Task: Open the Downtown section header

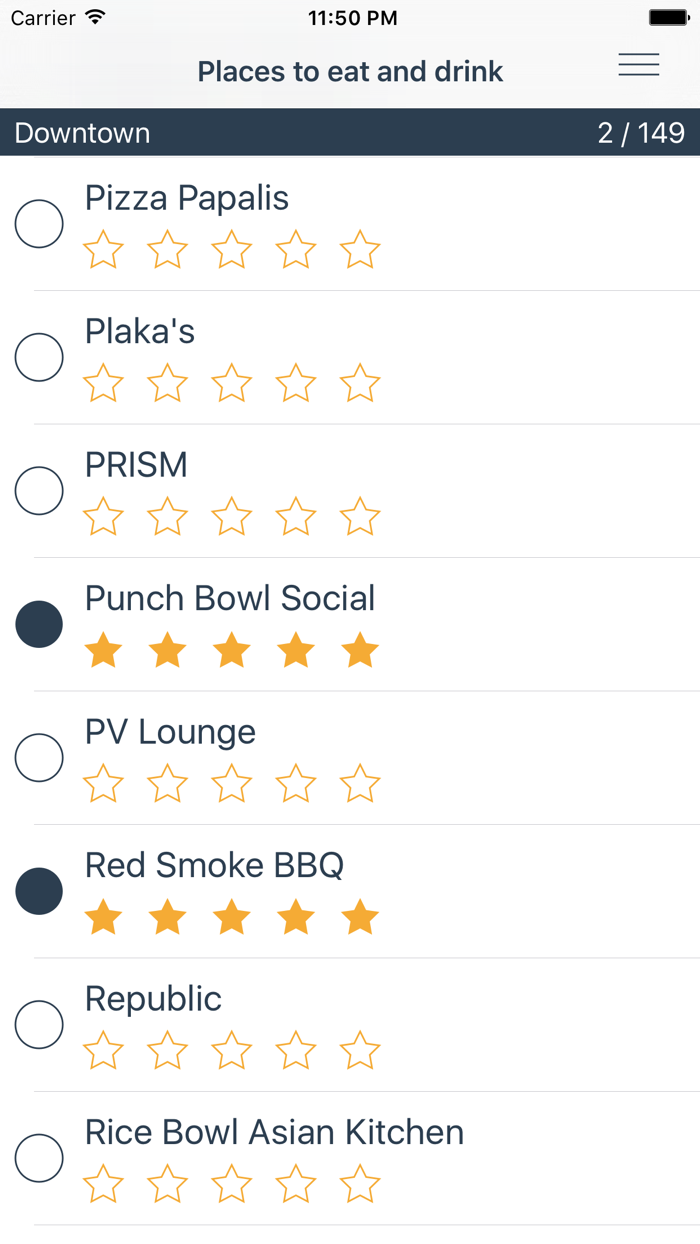Action: click(80, 132)
